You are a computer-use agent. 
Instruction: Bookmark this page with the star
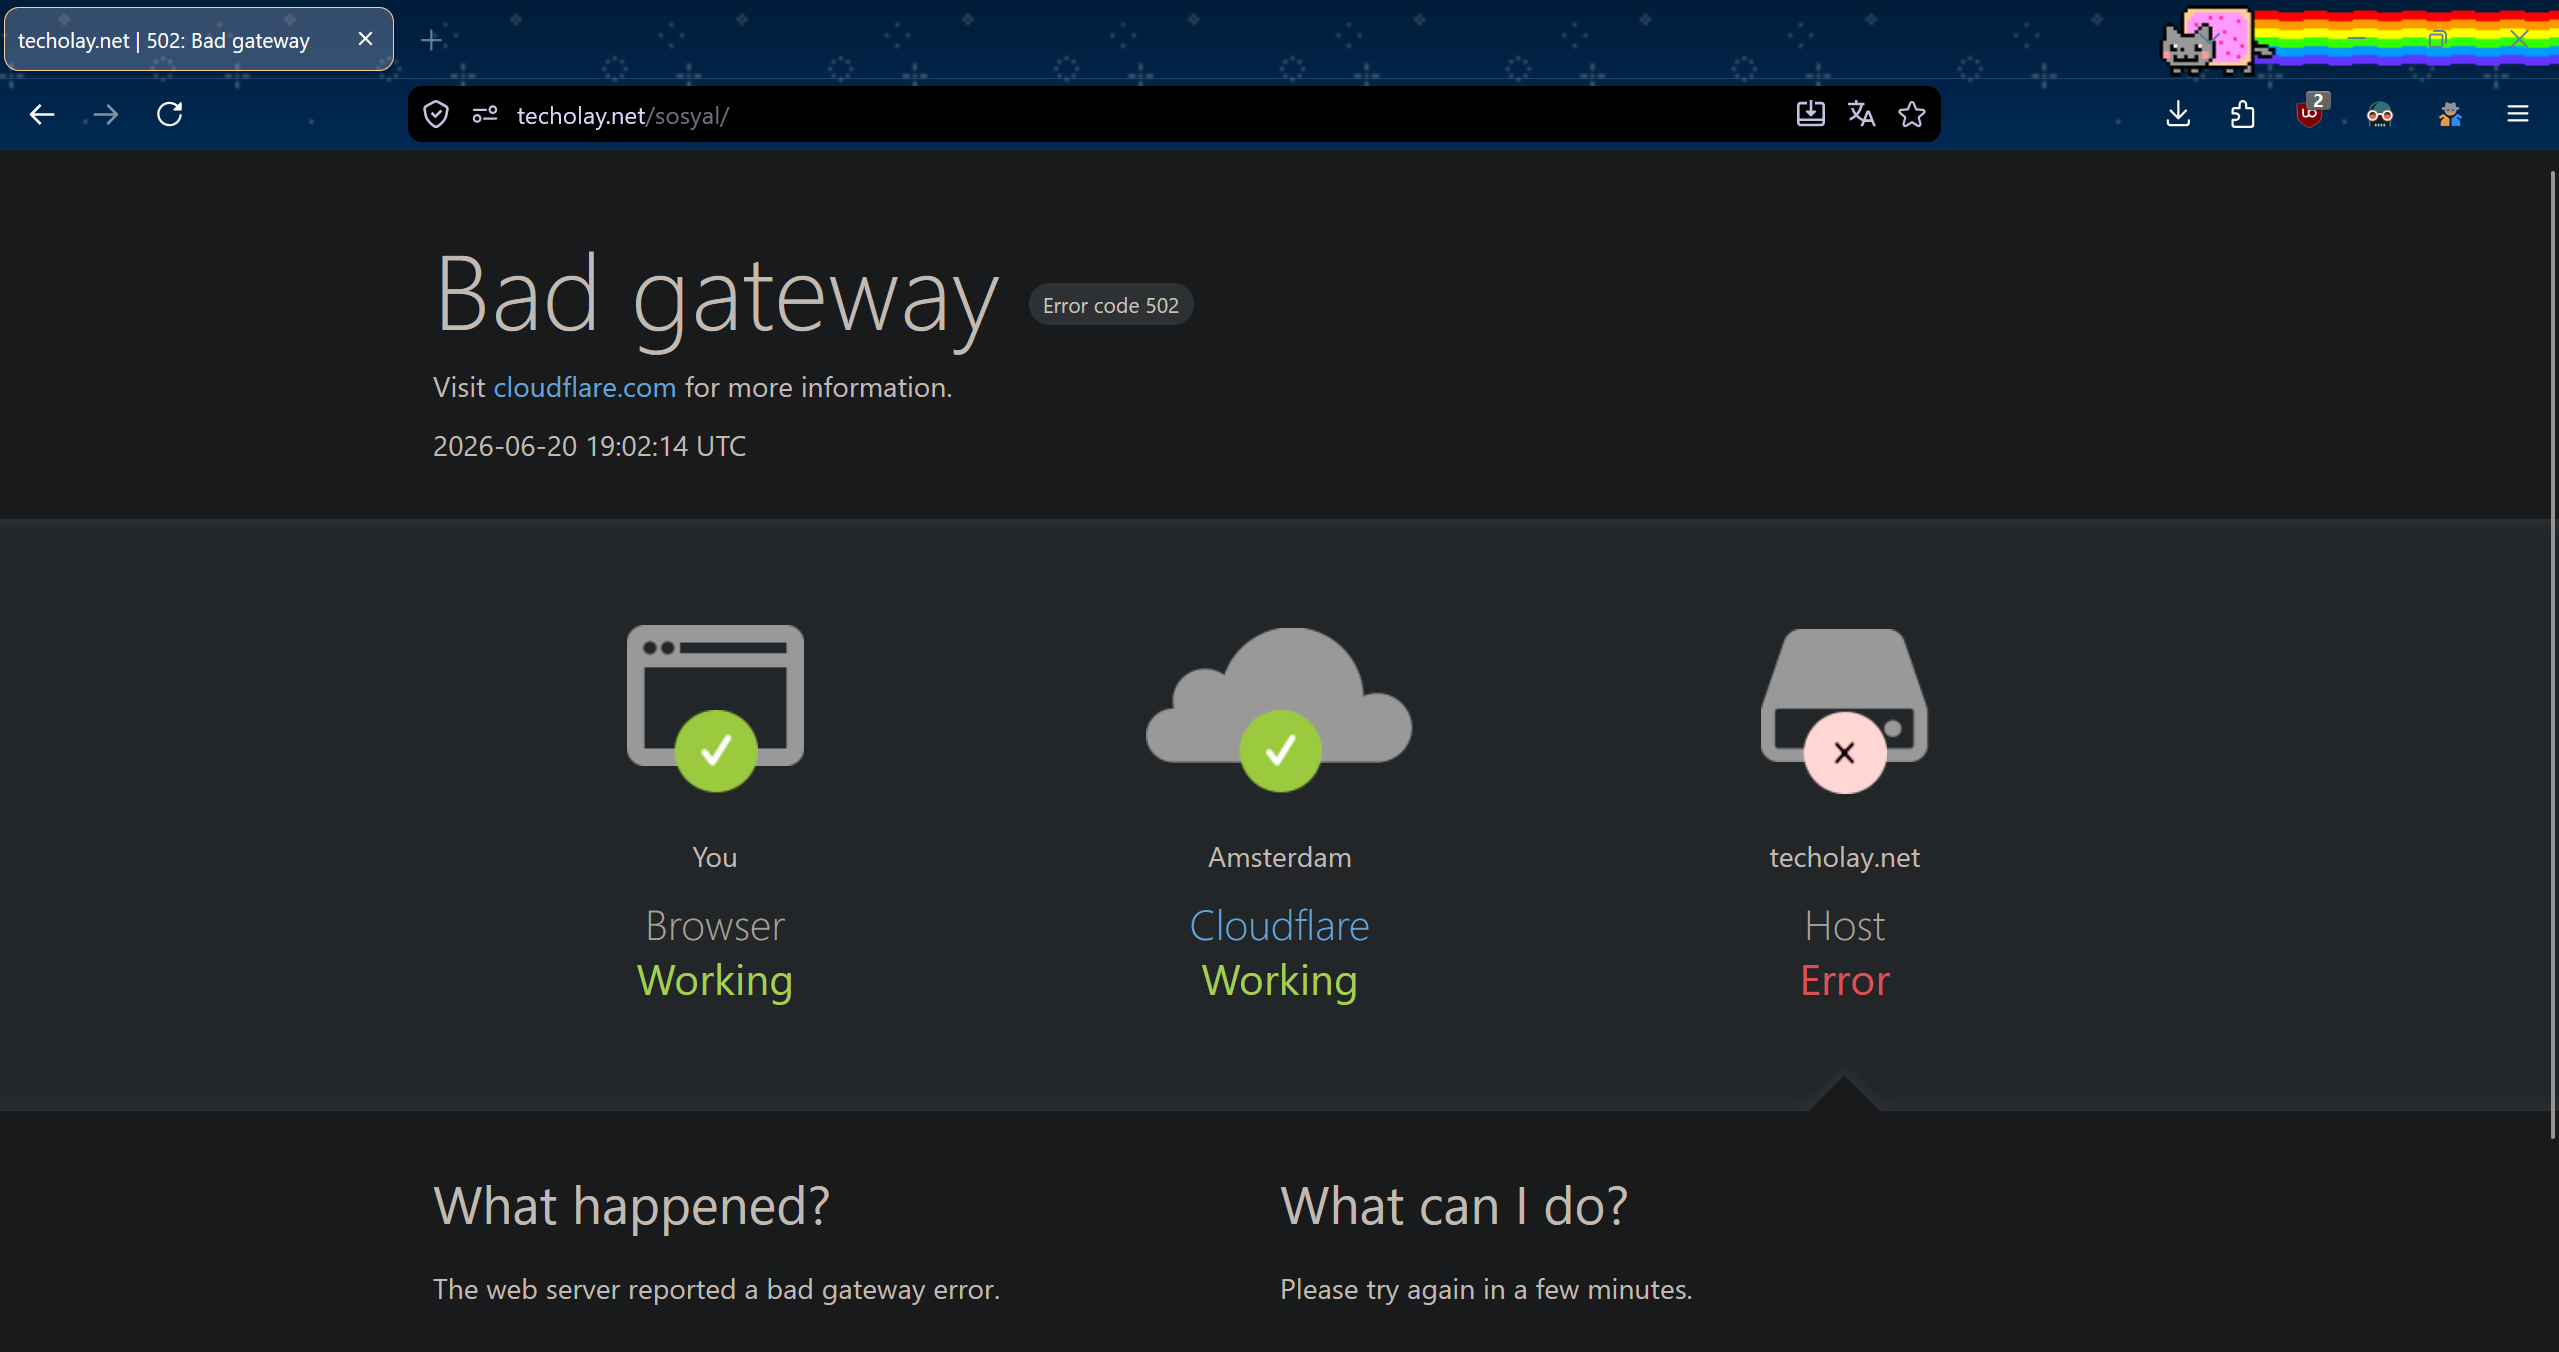coord(1912,114)
